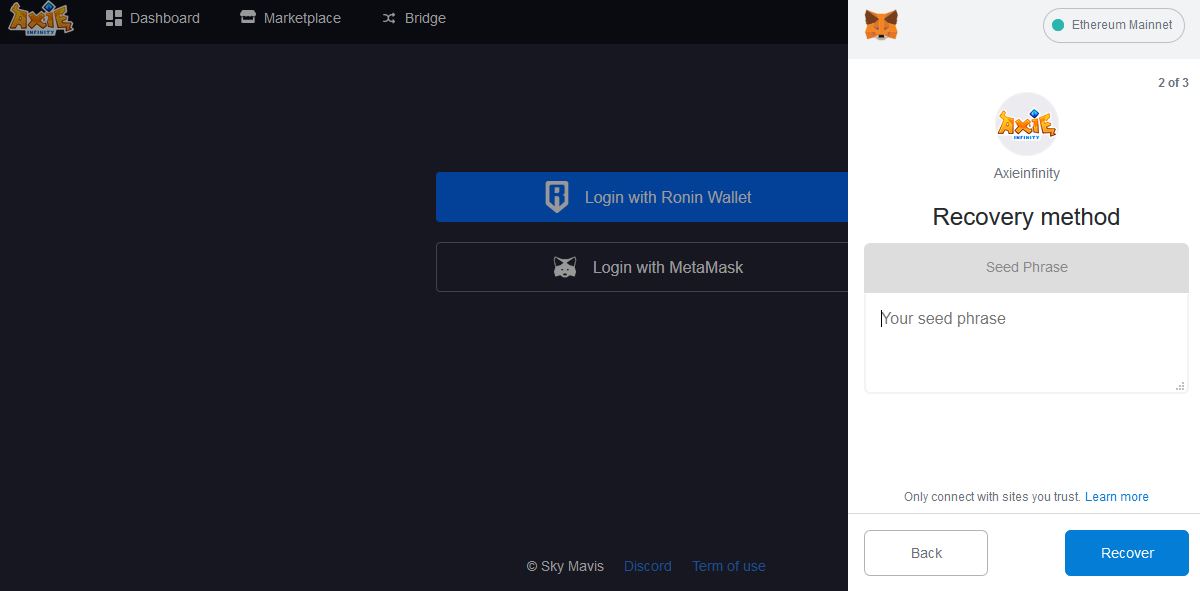Click the seed phrase textarea resize handle
The width and height of the screenshot is (1200, 591).
coord(1180,385)
